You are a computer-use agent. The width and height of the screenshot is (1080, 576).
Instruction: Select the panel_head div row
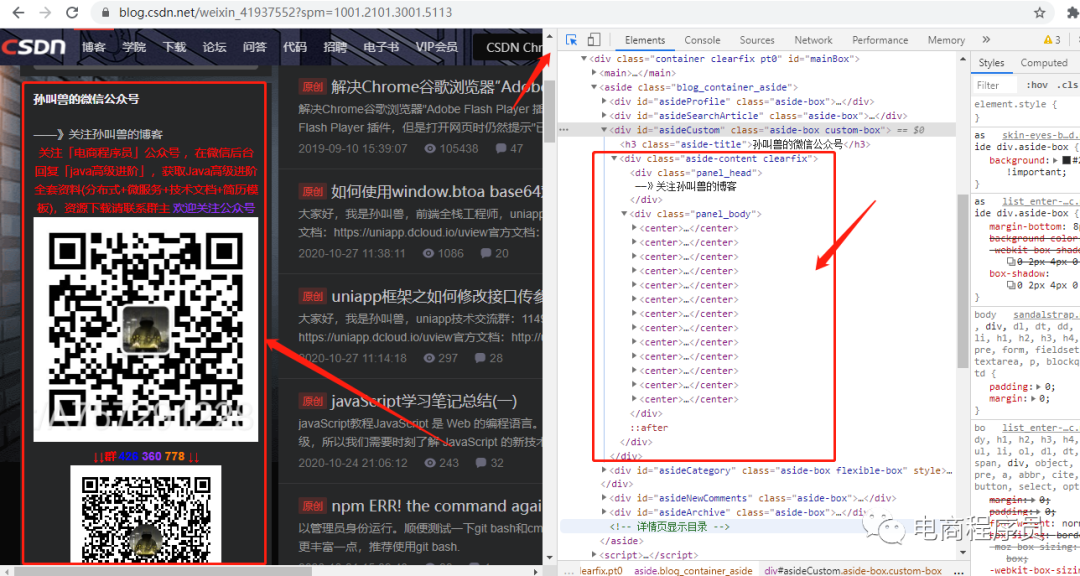coord(696,173)
